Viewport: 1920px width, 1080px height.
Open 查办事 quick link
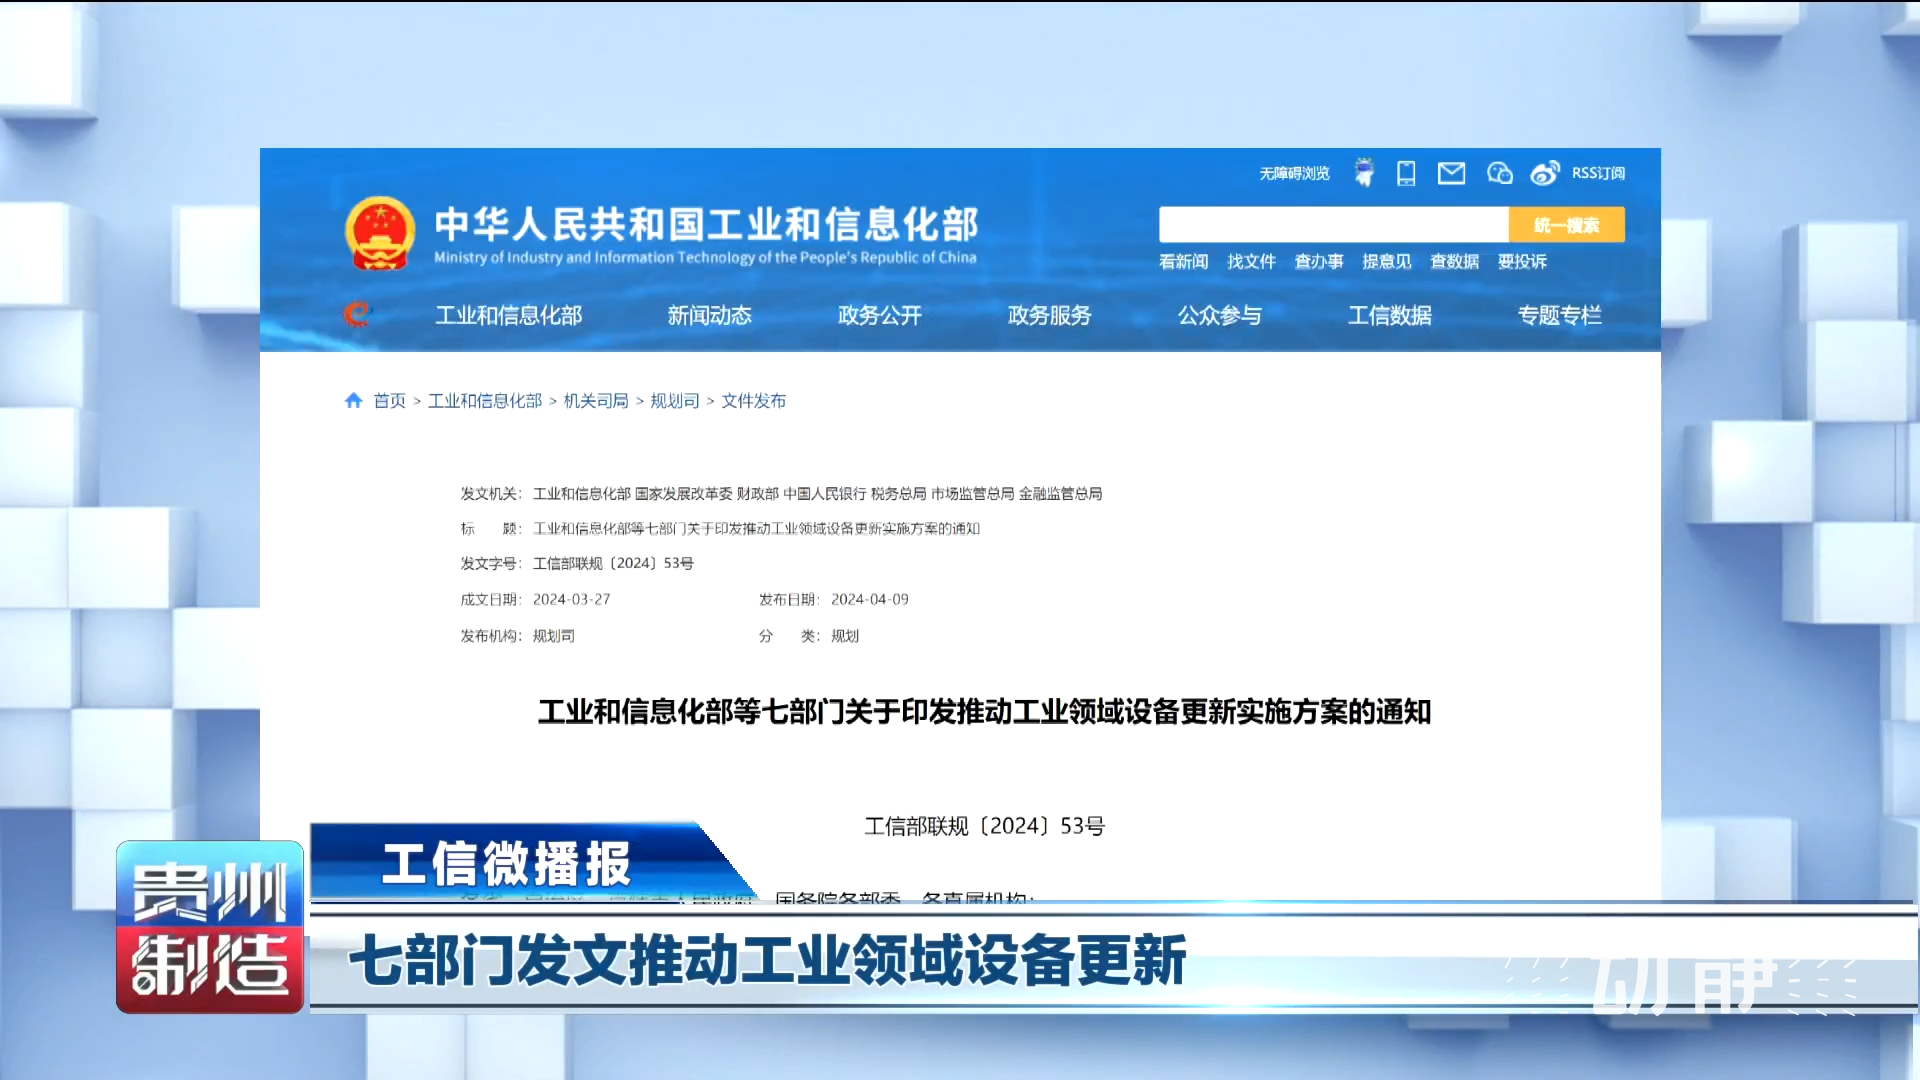[1319, 261]
